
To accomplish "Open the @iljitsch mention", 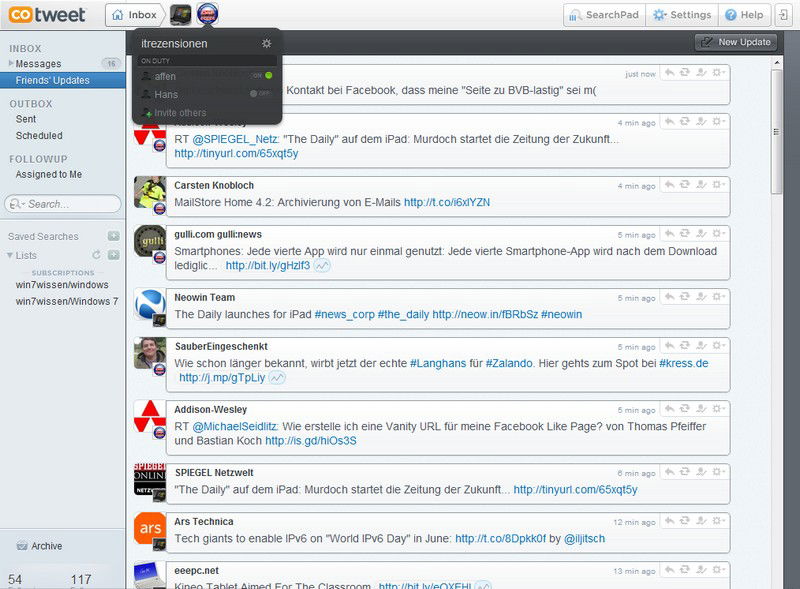I will 584,538.
